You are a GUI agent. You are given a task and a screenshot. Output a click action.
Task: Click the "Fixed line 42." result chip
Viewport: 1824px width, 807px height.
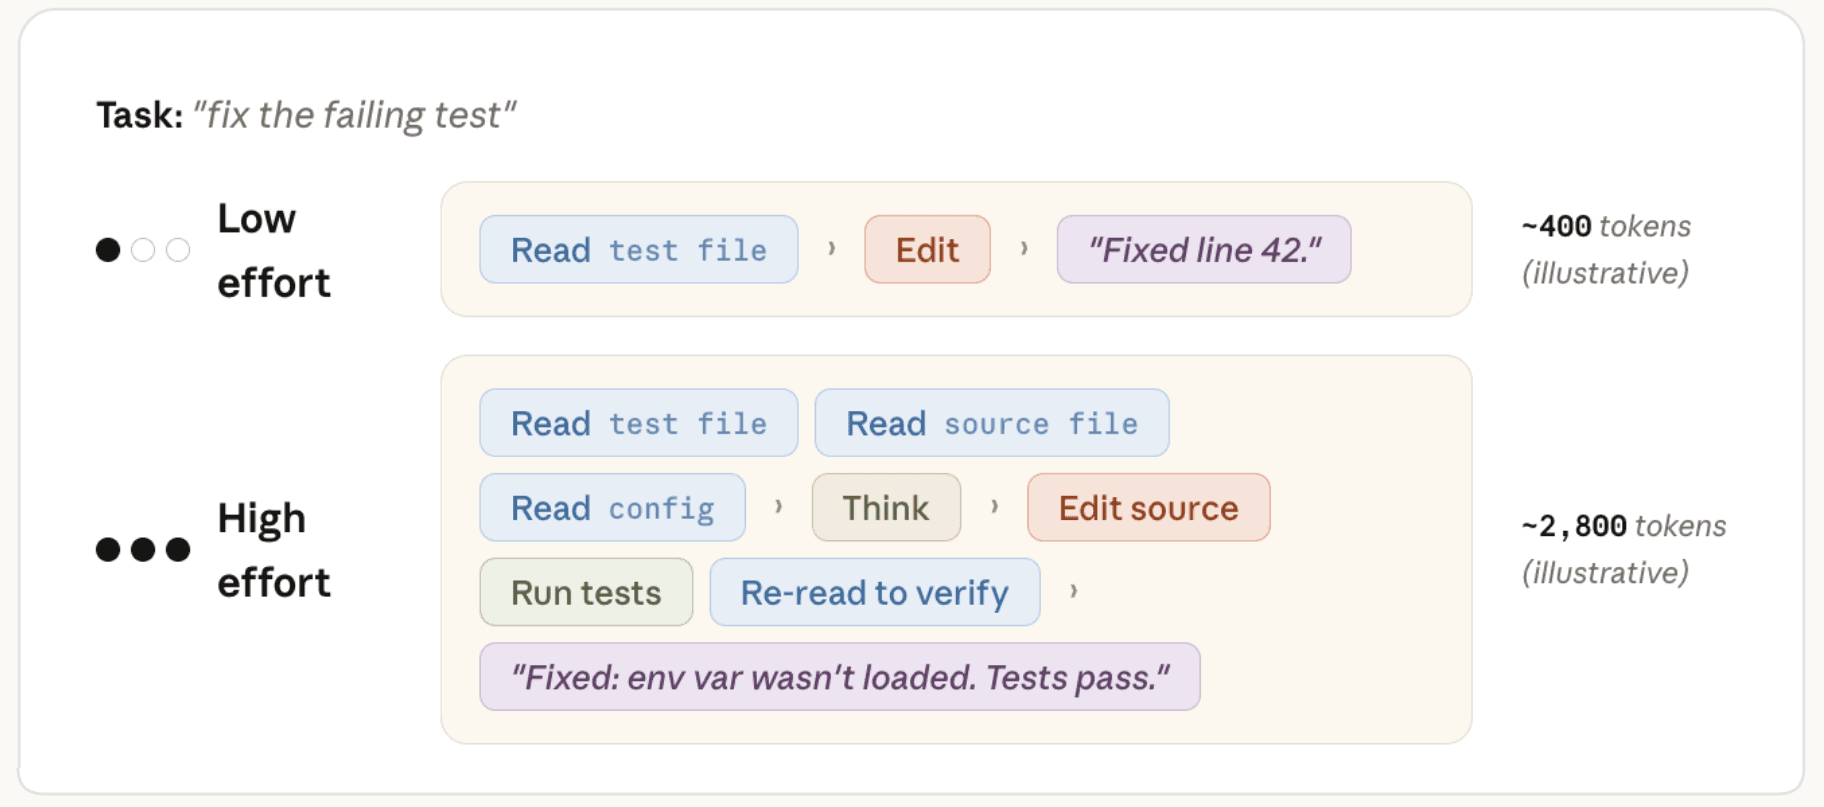click(1204, 249)
